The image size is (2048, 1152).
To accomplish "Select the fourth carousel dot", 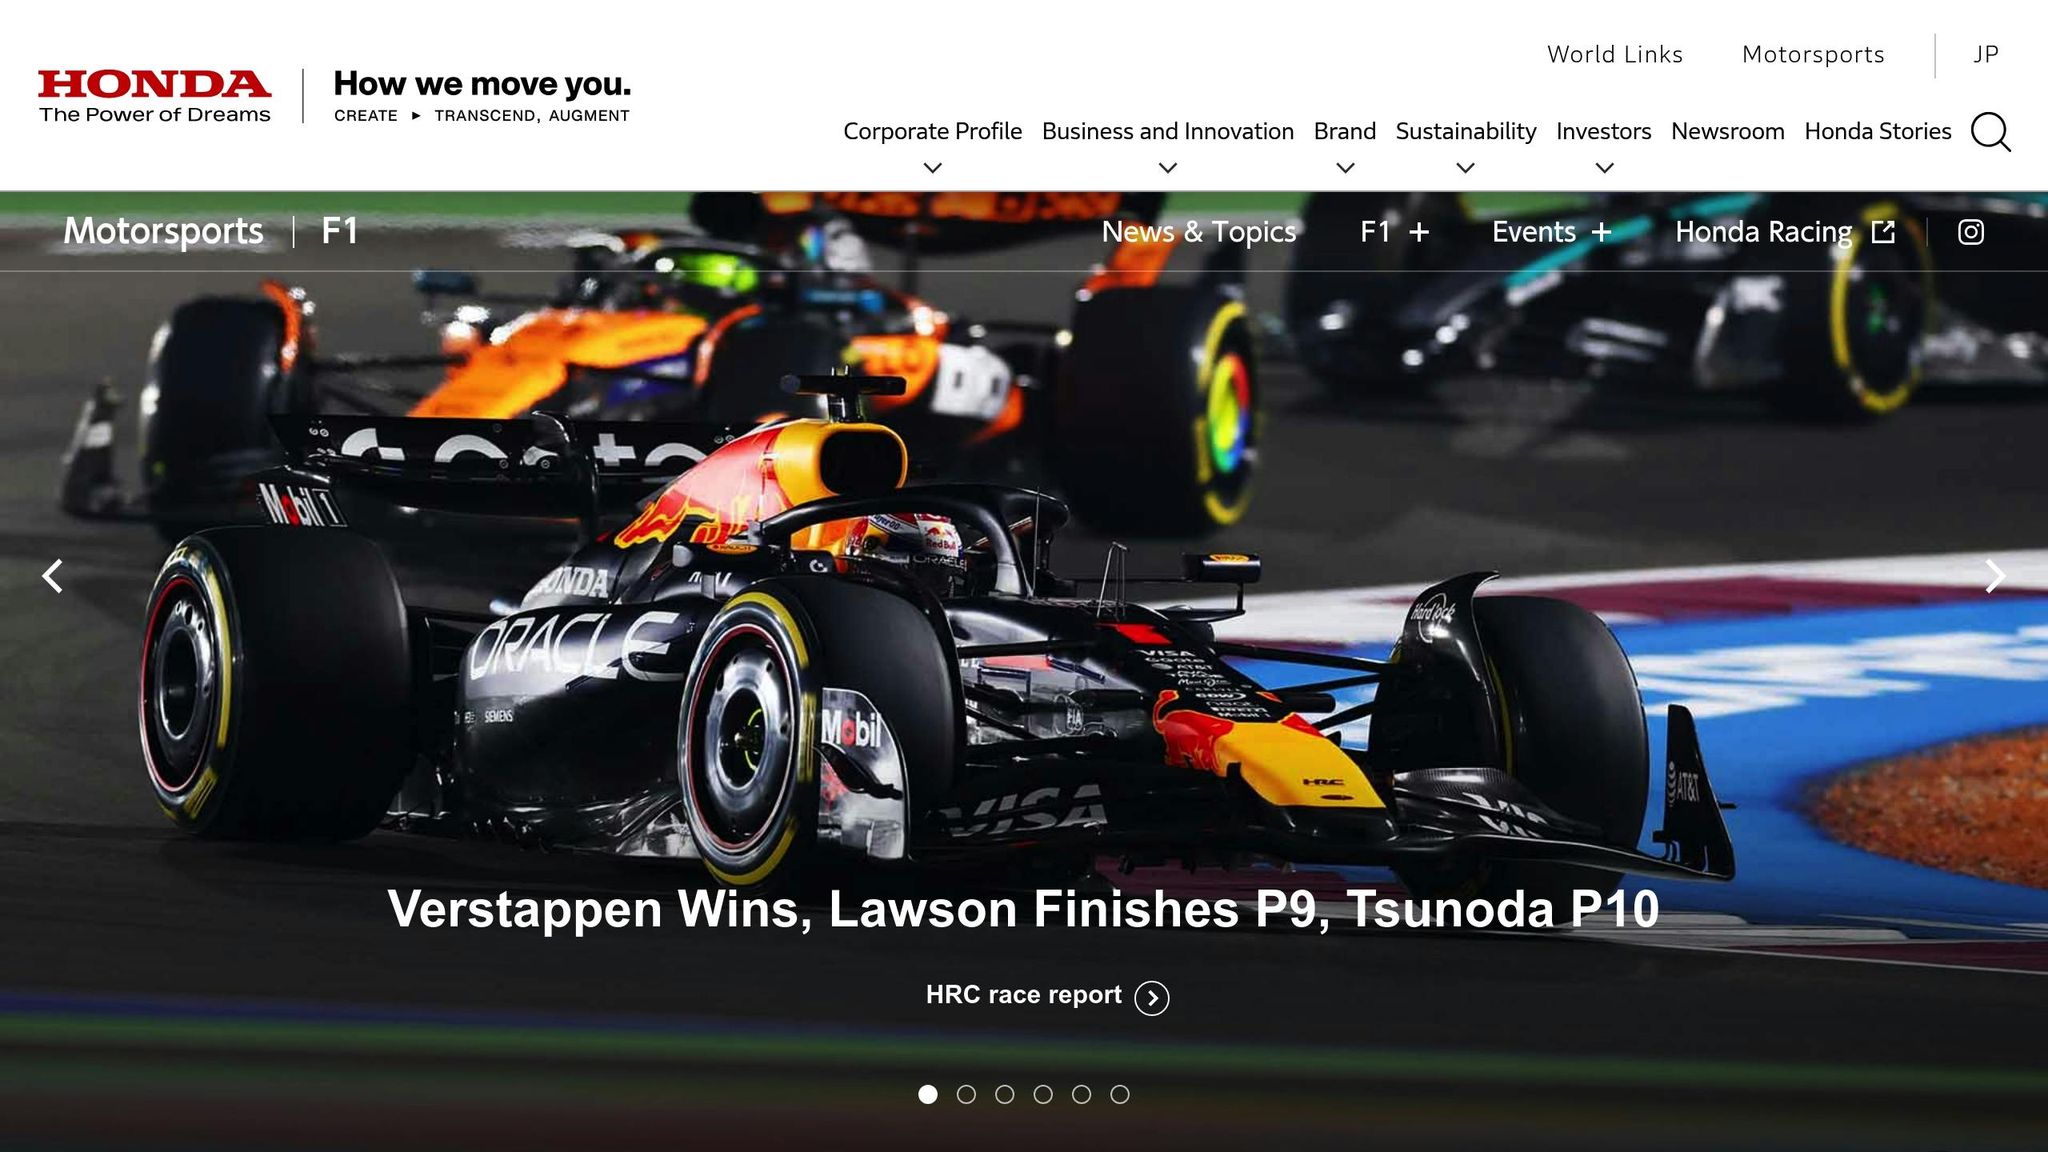I will tap(1043, 1094).
